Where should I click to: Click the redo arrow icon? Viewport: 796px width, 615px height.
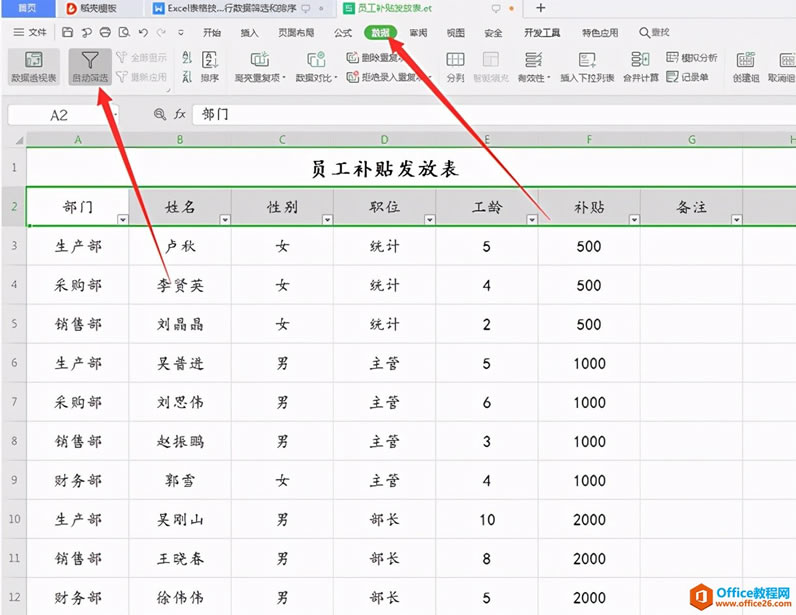(161, 33)
